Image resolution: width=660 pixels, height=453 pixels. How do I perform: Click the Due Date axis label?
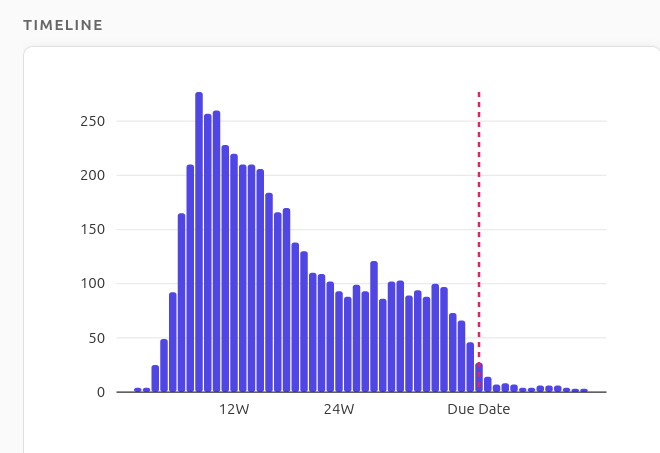point(478,409)
